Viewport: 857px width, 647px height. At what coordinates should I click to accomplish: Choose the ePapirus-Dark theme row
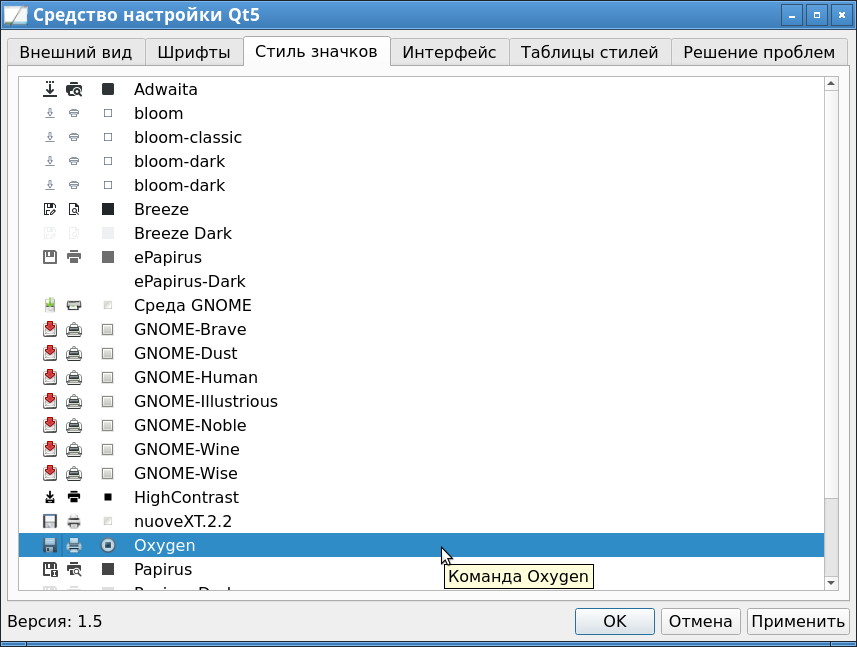421,281
